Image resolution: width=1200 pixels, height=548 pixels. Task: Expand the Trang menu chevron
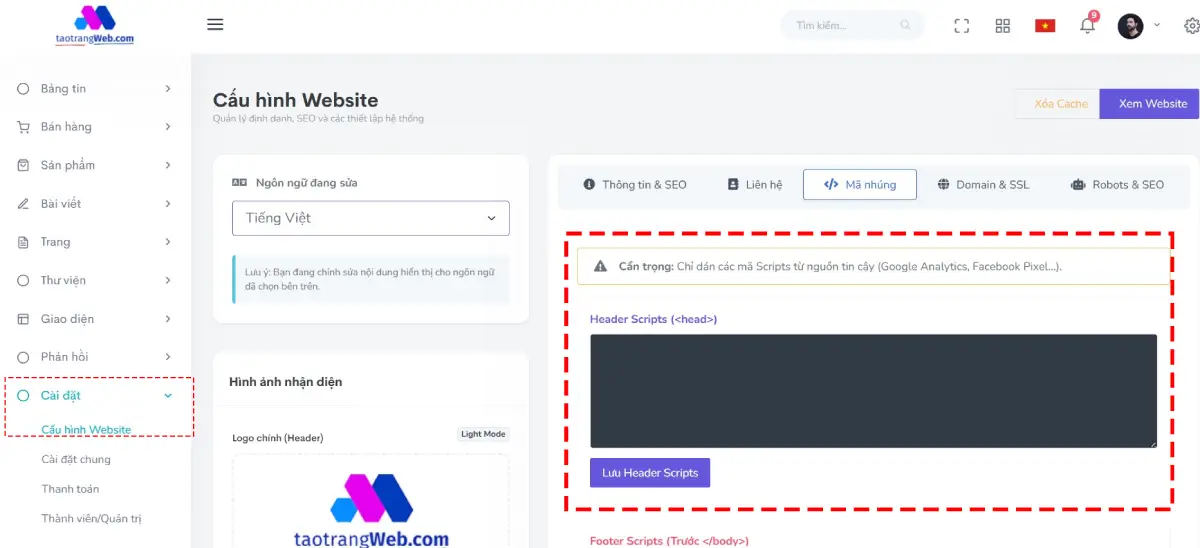pyautogui.click(x=168, y=242)
